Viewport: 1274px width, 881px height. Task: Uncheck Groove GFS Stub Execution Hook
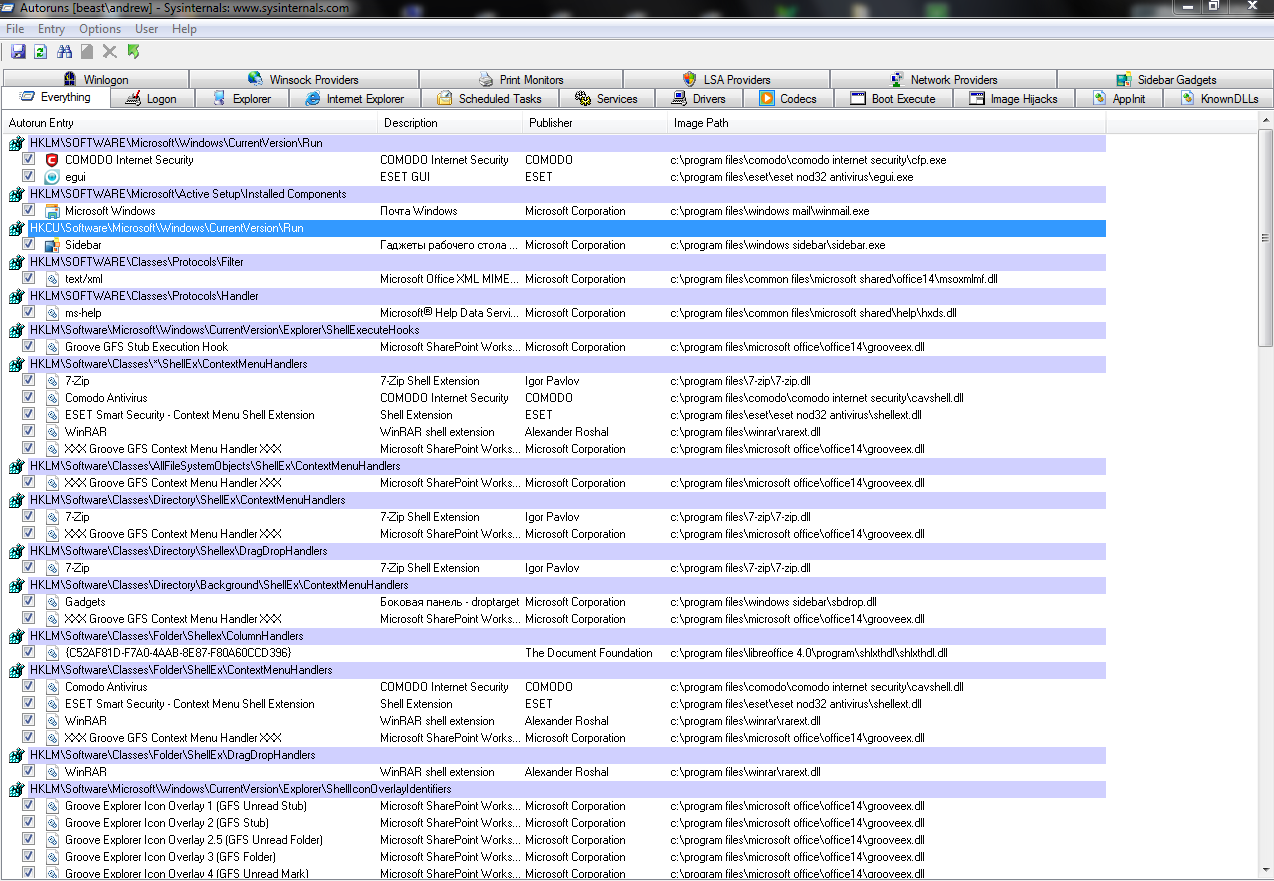[x=28, y=346]
